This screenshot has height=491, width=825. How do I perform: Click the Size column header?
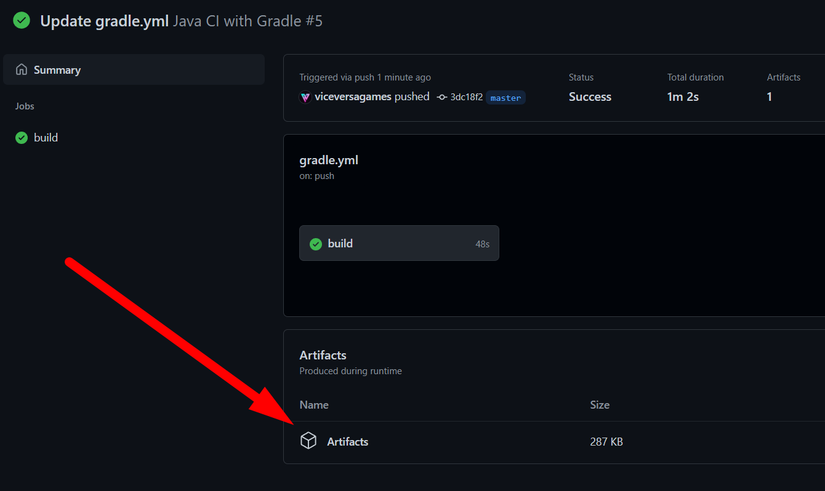pos(599,405)
